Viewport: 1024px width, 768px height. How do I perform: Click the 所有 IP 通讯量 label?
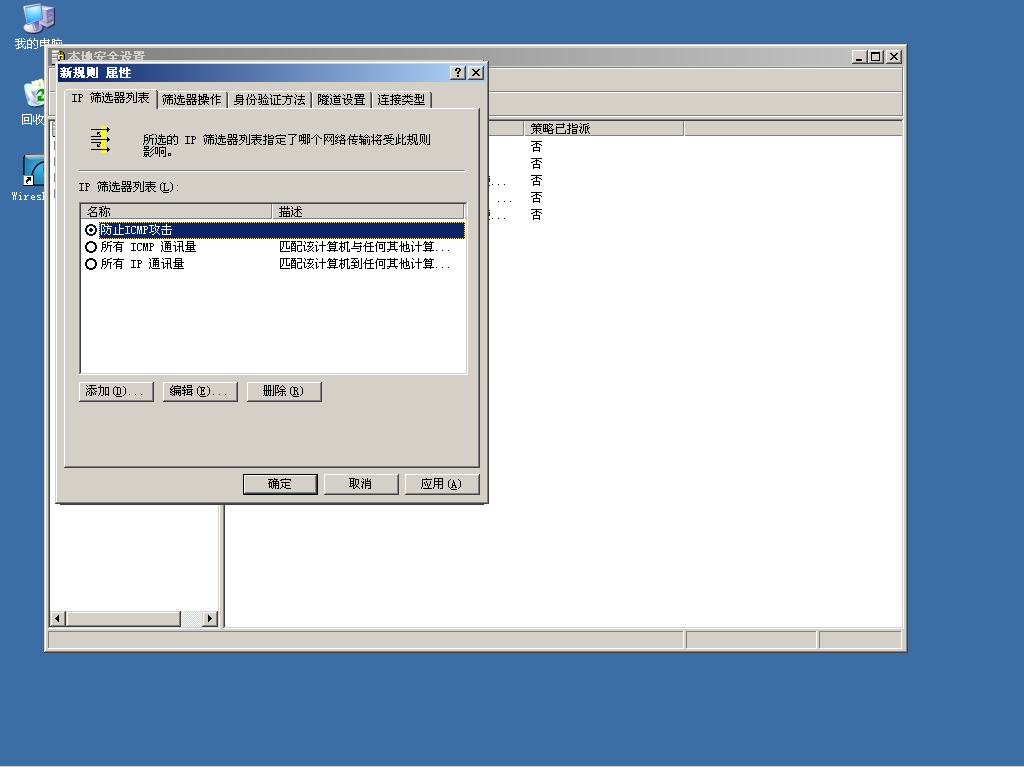coord(142,264)
